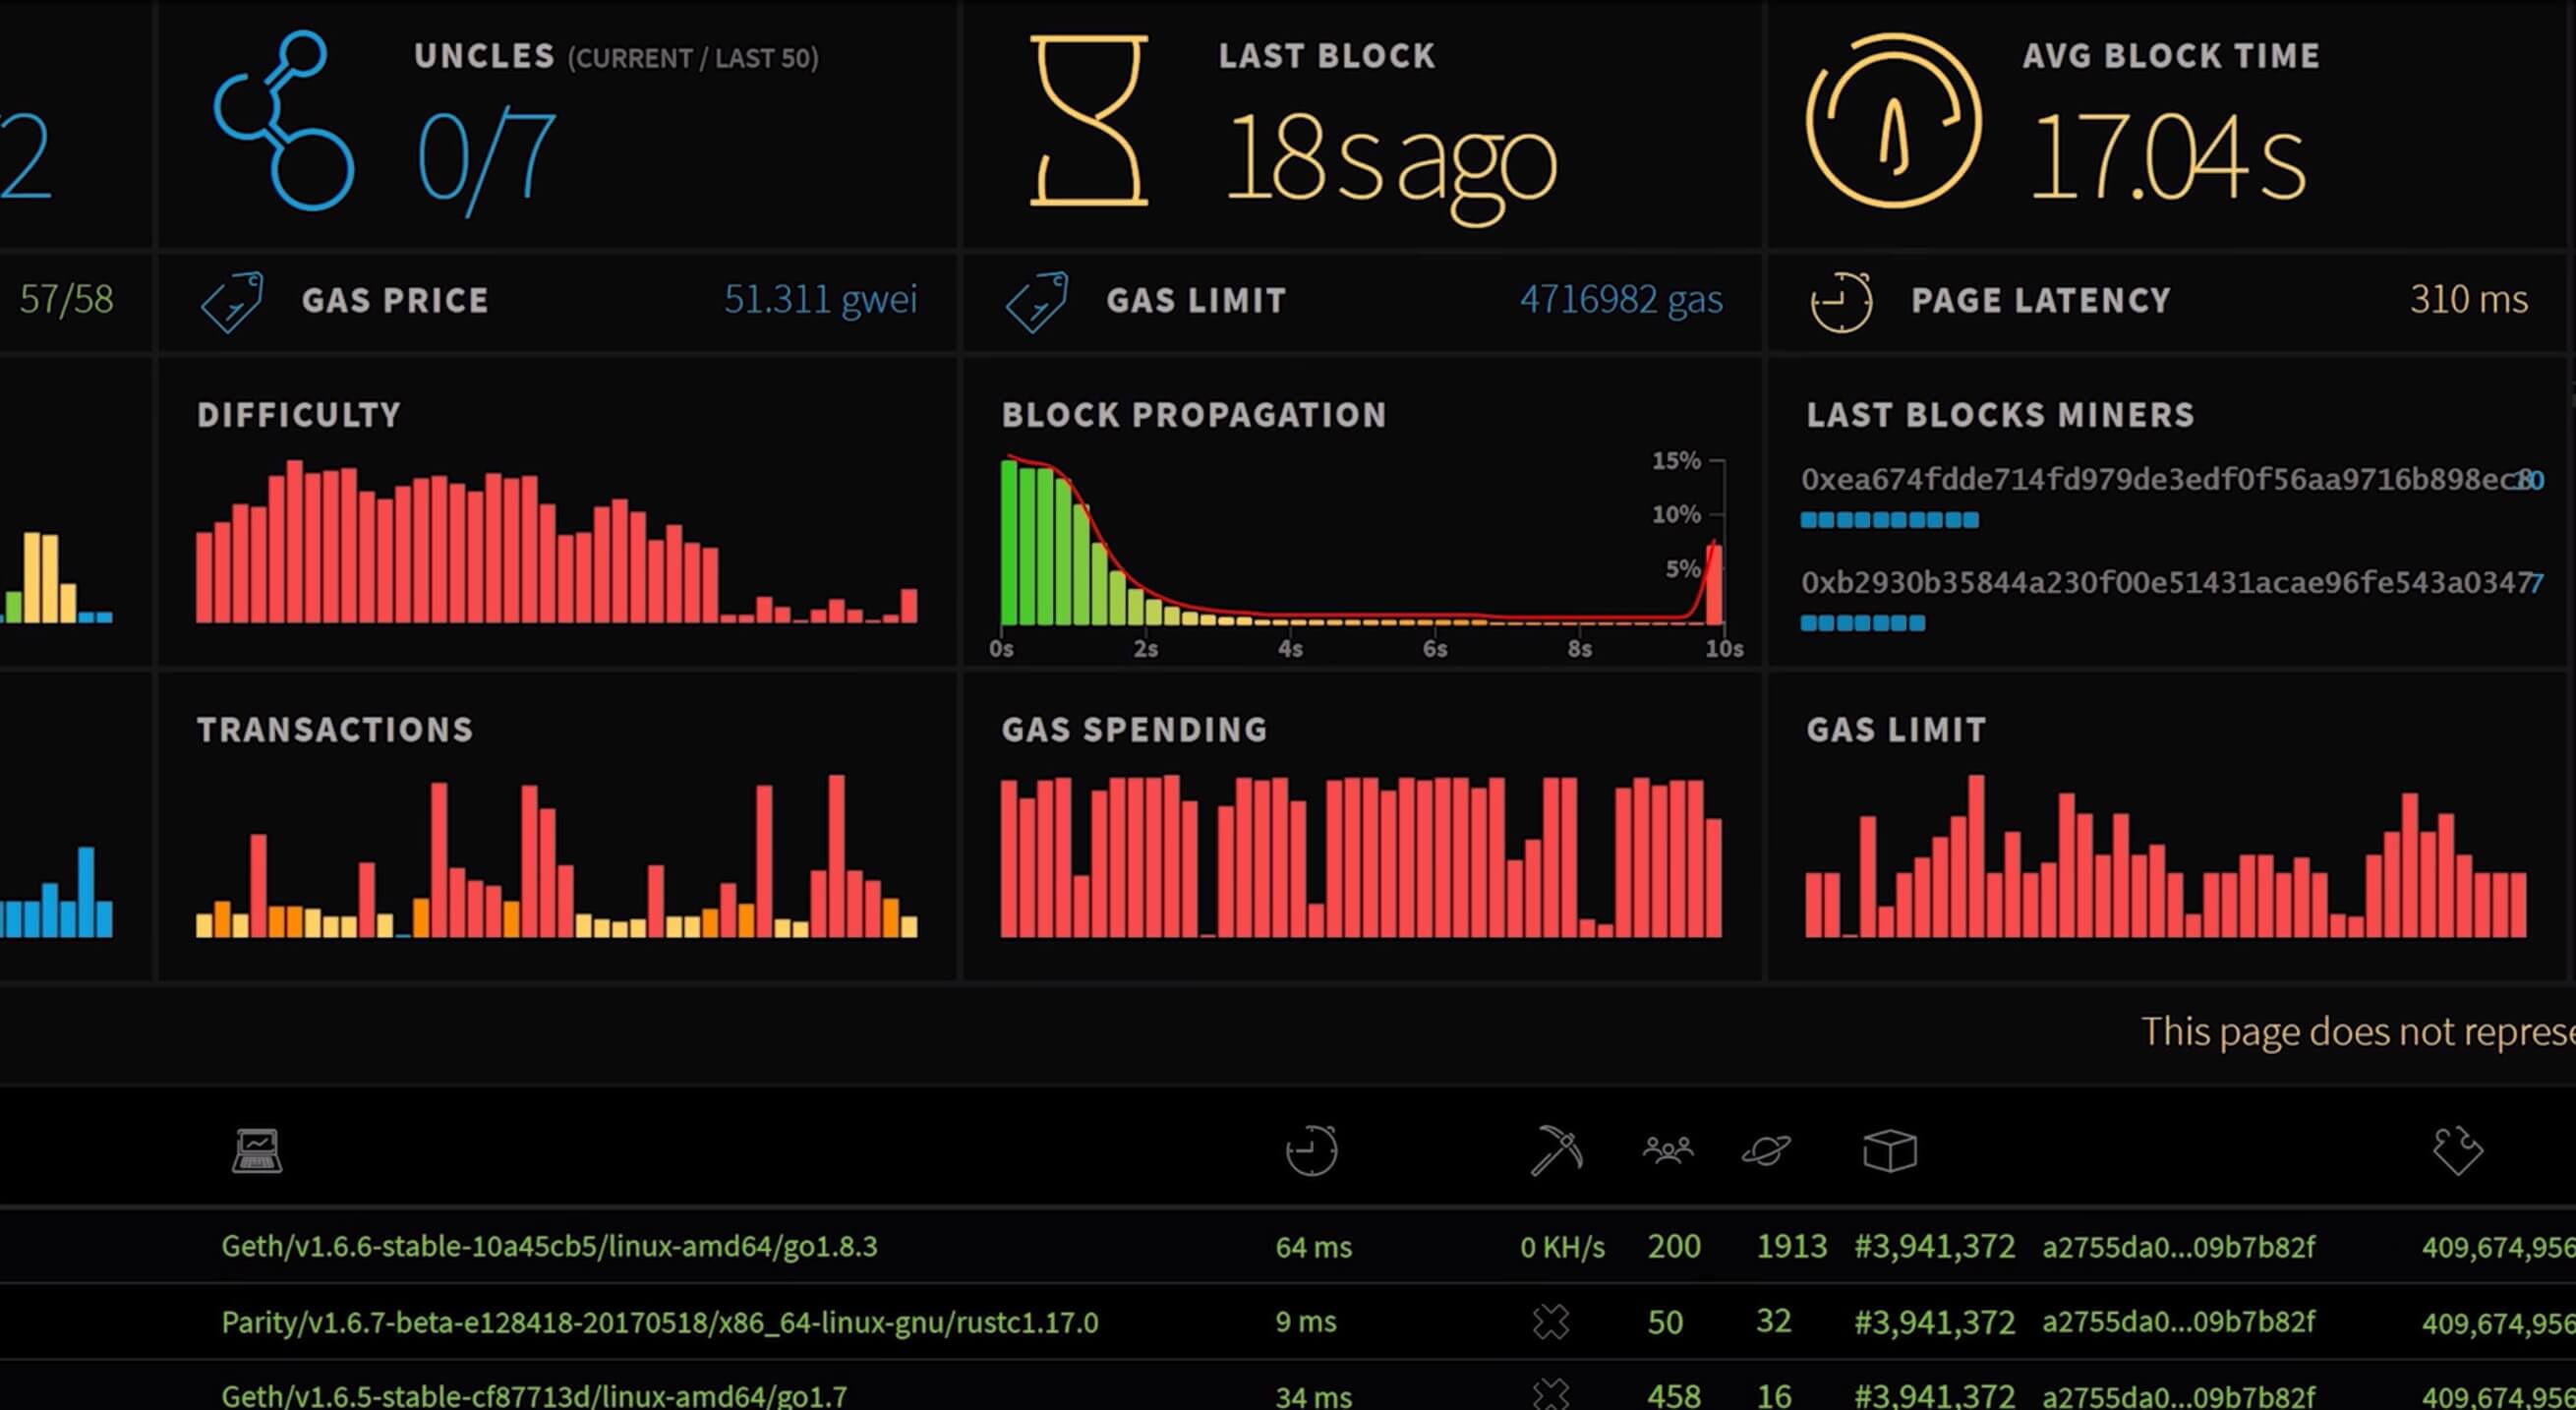Sort nodes by the last block cube icon
Image resolution: width=2576 pixels, height=1410 pixels.
pyautogui.click(x=1890, y=1151)
